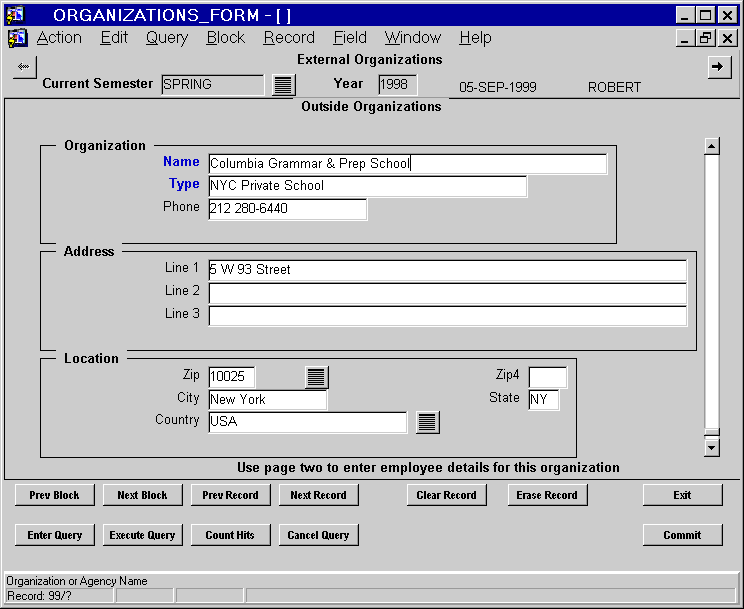
Task: Click the Country field showing USA
Action: [x=307, y=422]
